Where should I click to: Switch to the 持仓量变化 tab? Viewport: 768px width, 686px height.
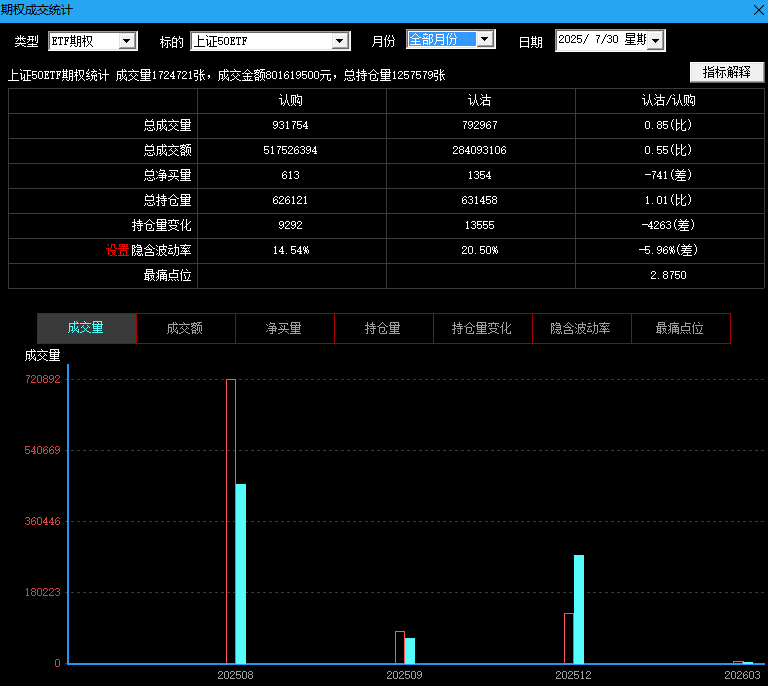(x=482, y=328)
